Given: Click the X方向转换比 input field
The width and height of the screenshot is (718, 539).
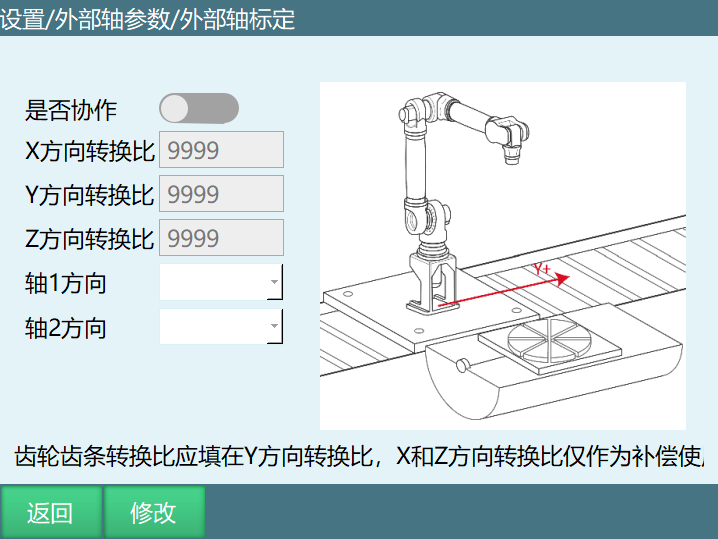Looking at the screenshot, I should (x=221, y=150).
